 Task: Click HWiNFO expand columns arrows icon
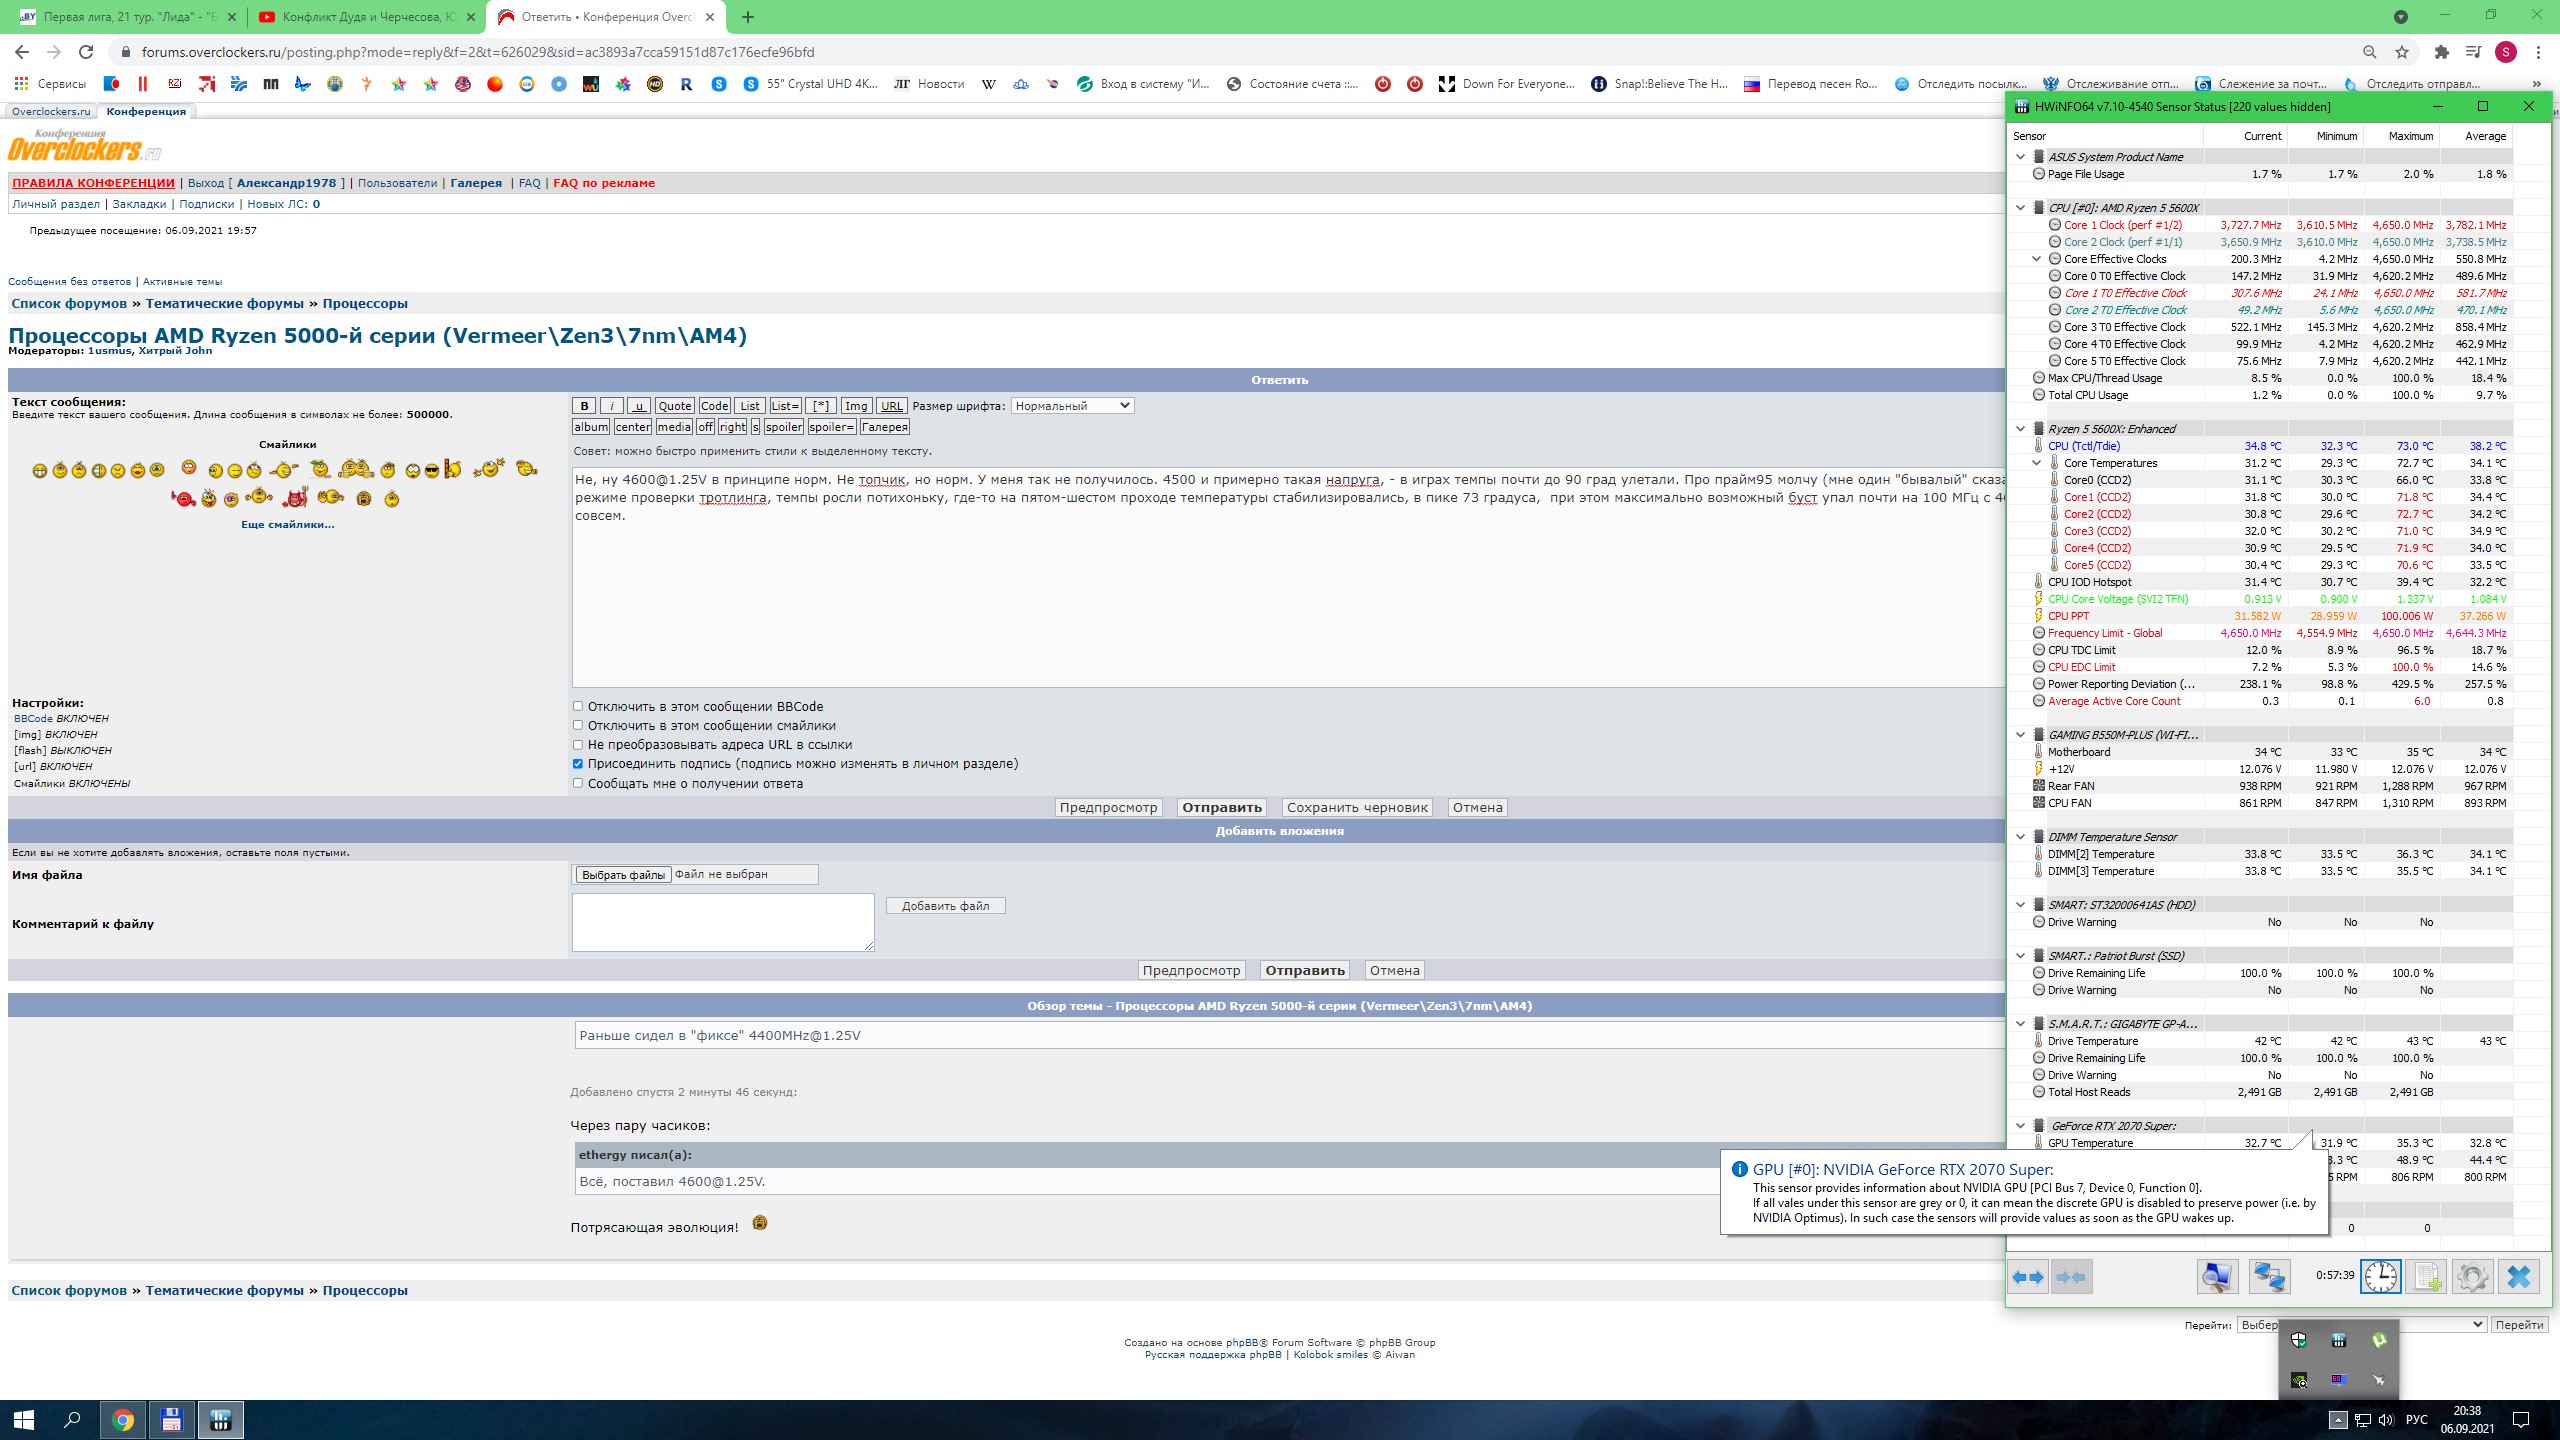(2029, 1277)
